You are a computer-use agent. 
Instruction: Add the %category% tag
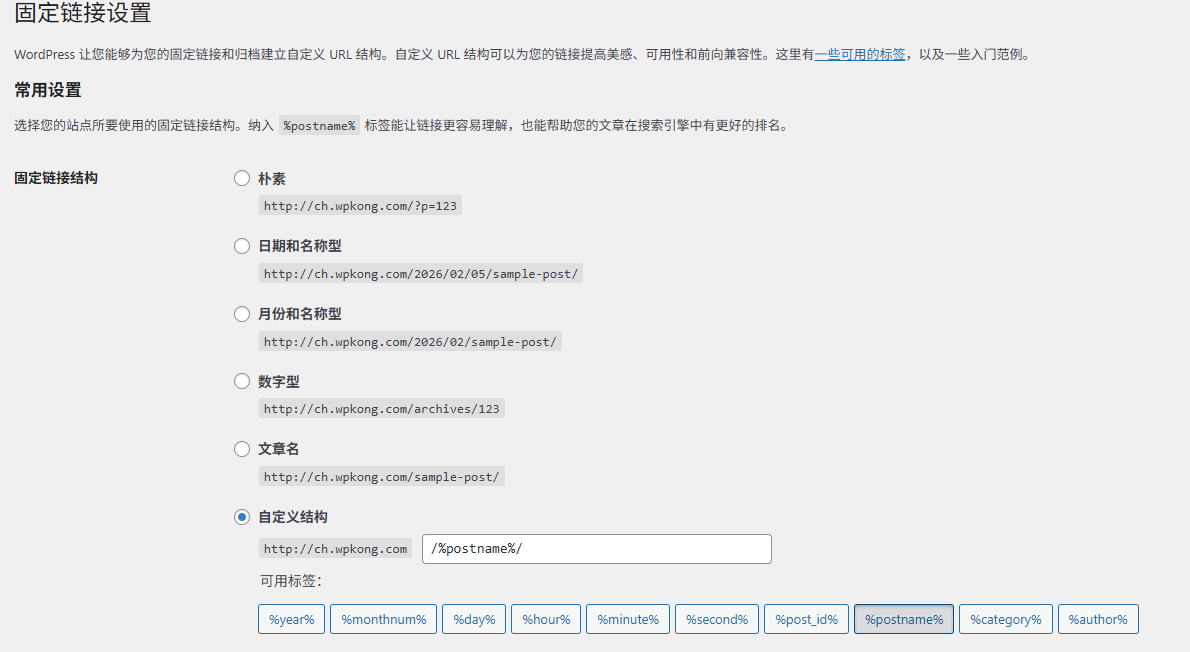tap(1005, 618)
